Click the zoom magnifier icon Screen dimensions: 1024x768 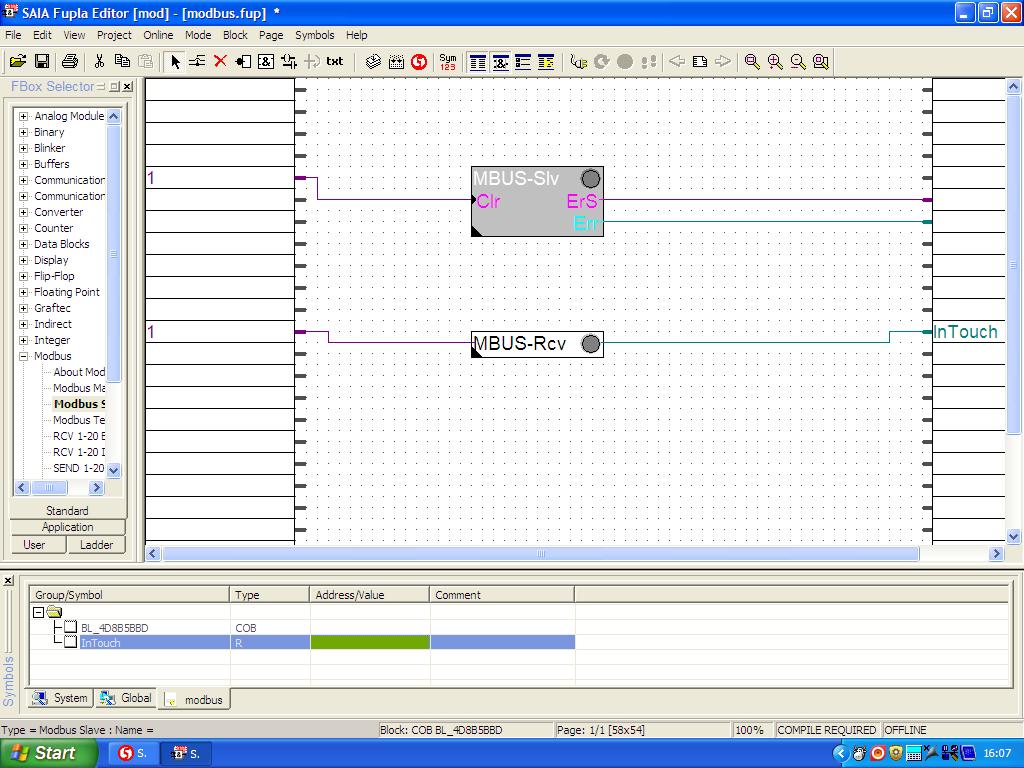point(752,61)
